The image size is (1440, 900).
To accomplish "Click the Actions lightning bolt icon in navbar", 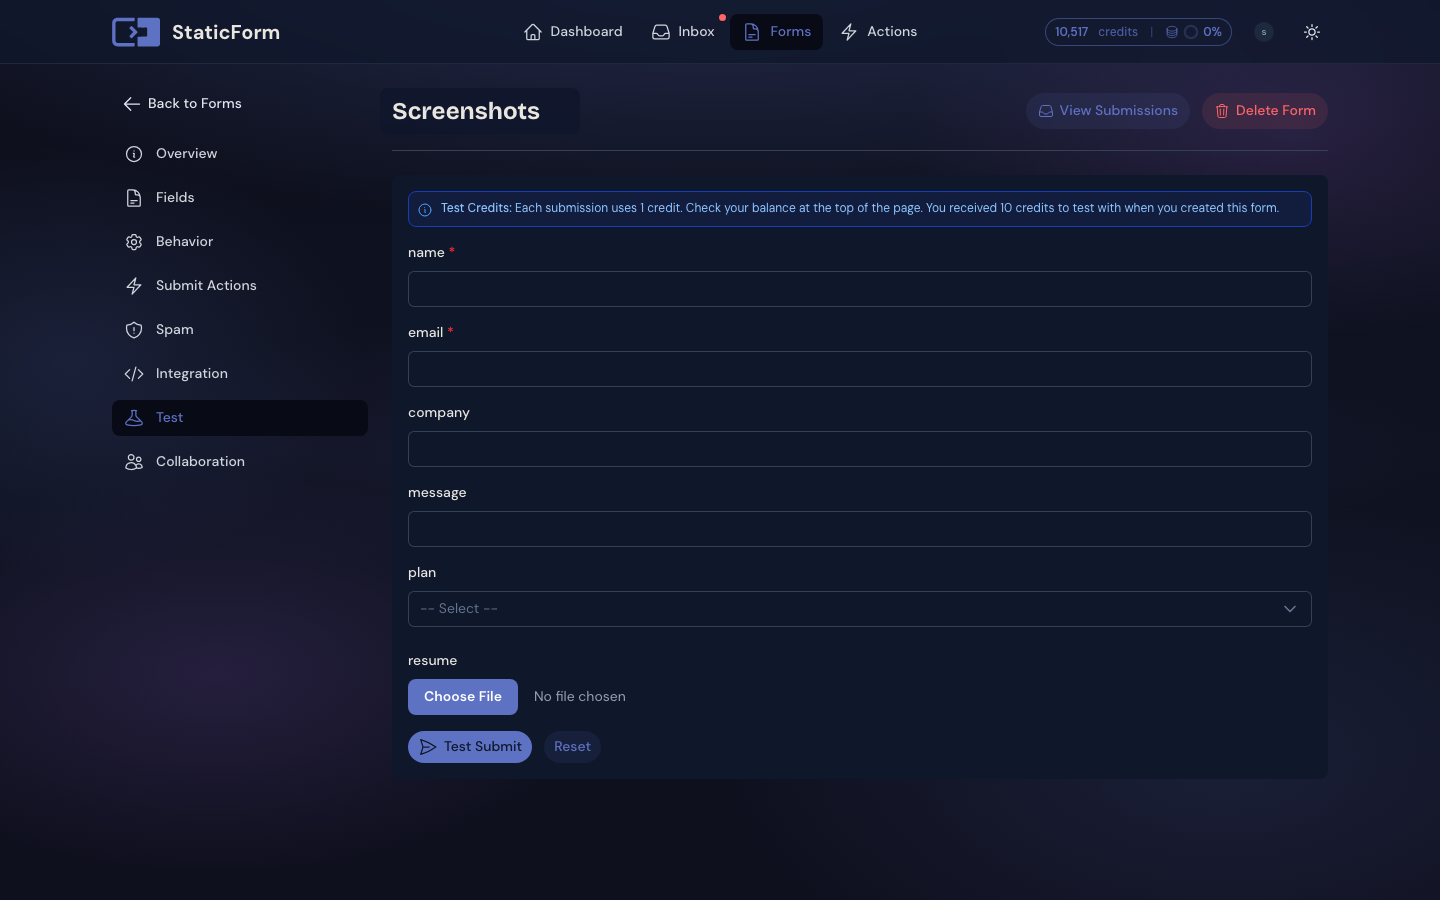I will [x=849, y=32].
